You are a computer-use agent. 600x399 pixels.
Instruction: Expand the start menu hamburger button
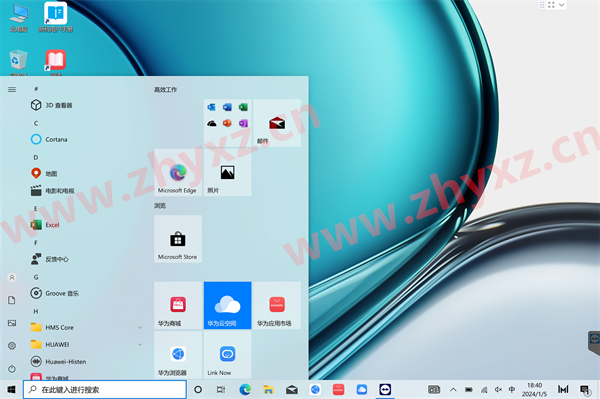click(x=12, y=90)
